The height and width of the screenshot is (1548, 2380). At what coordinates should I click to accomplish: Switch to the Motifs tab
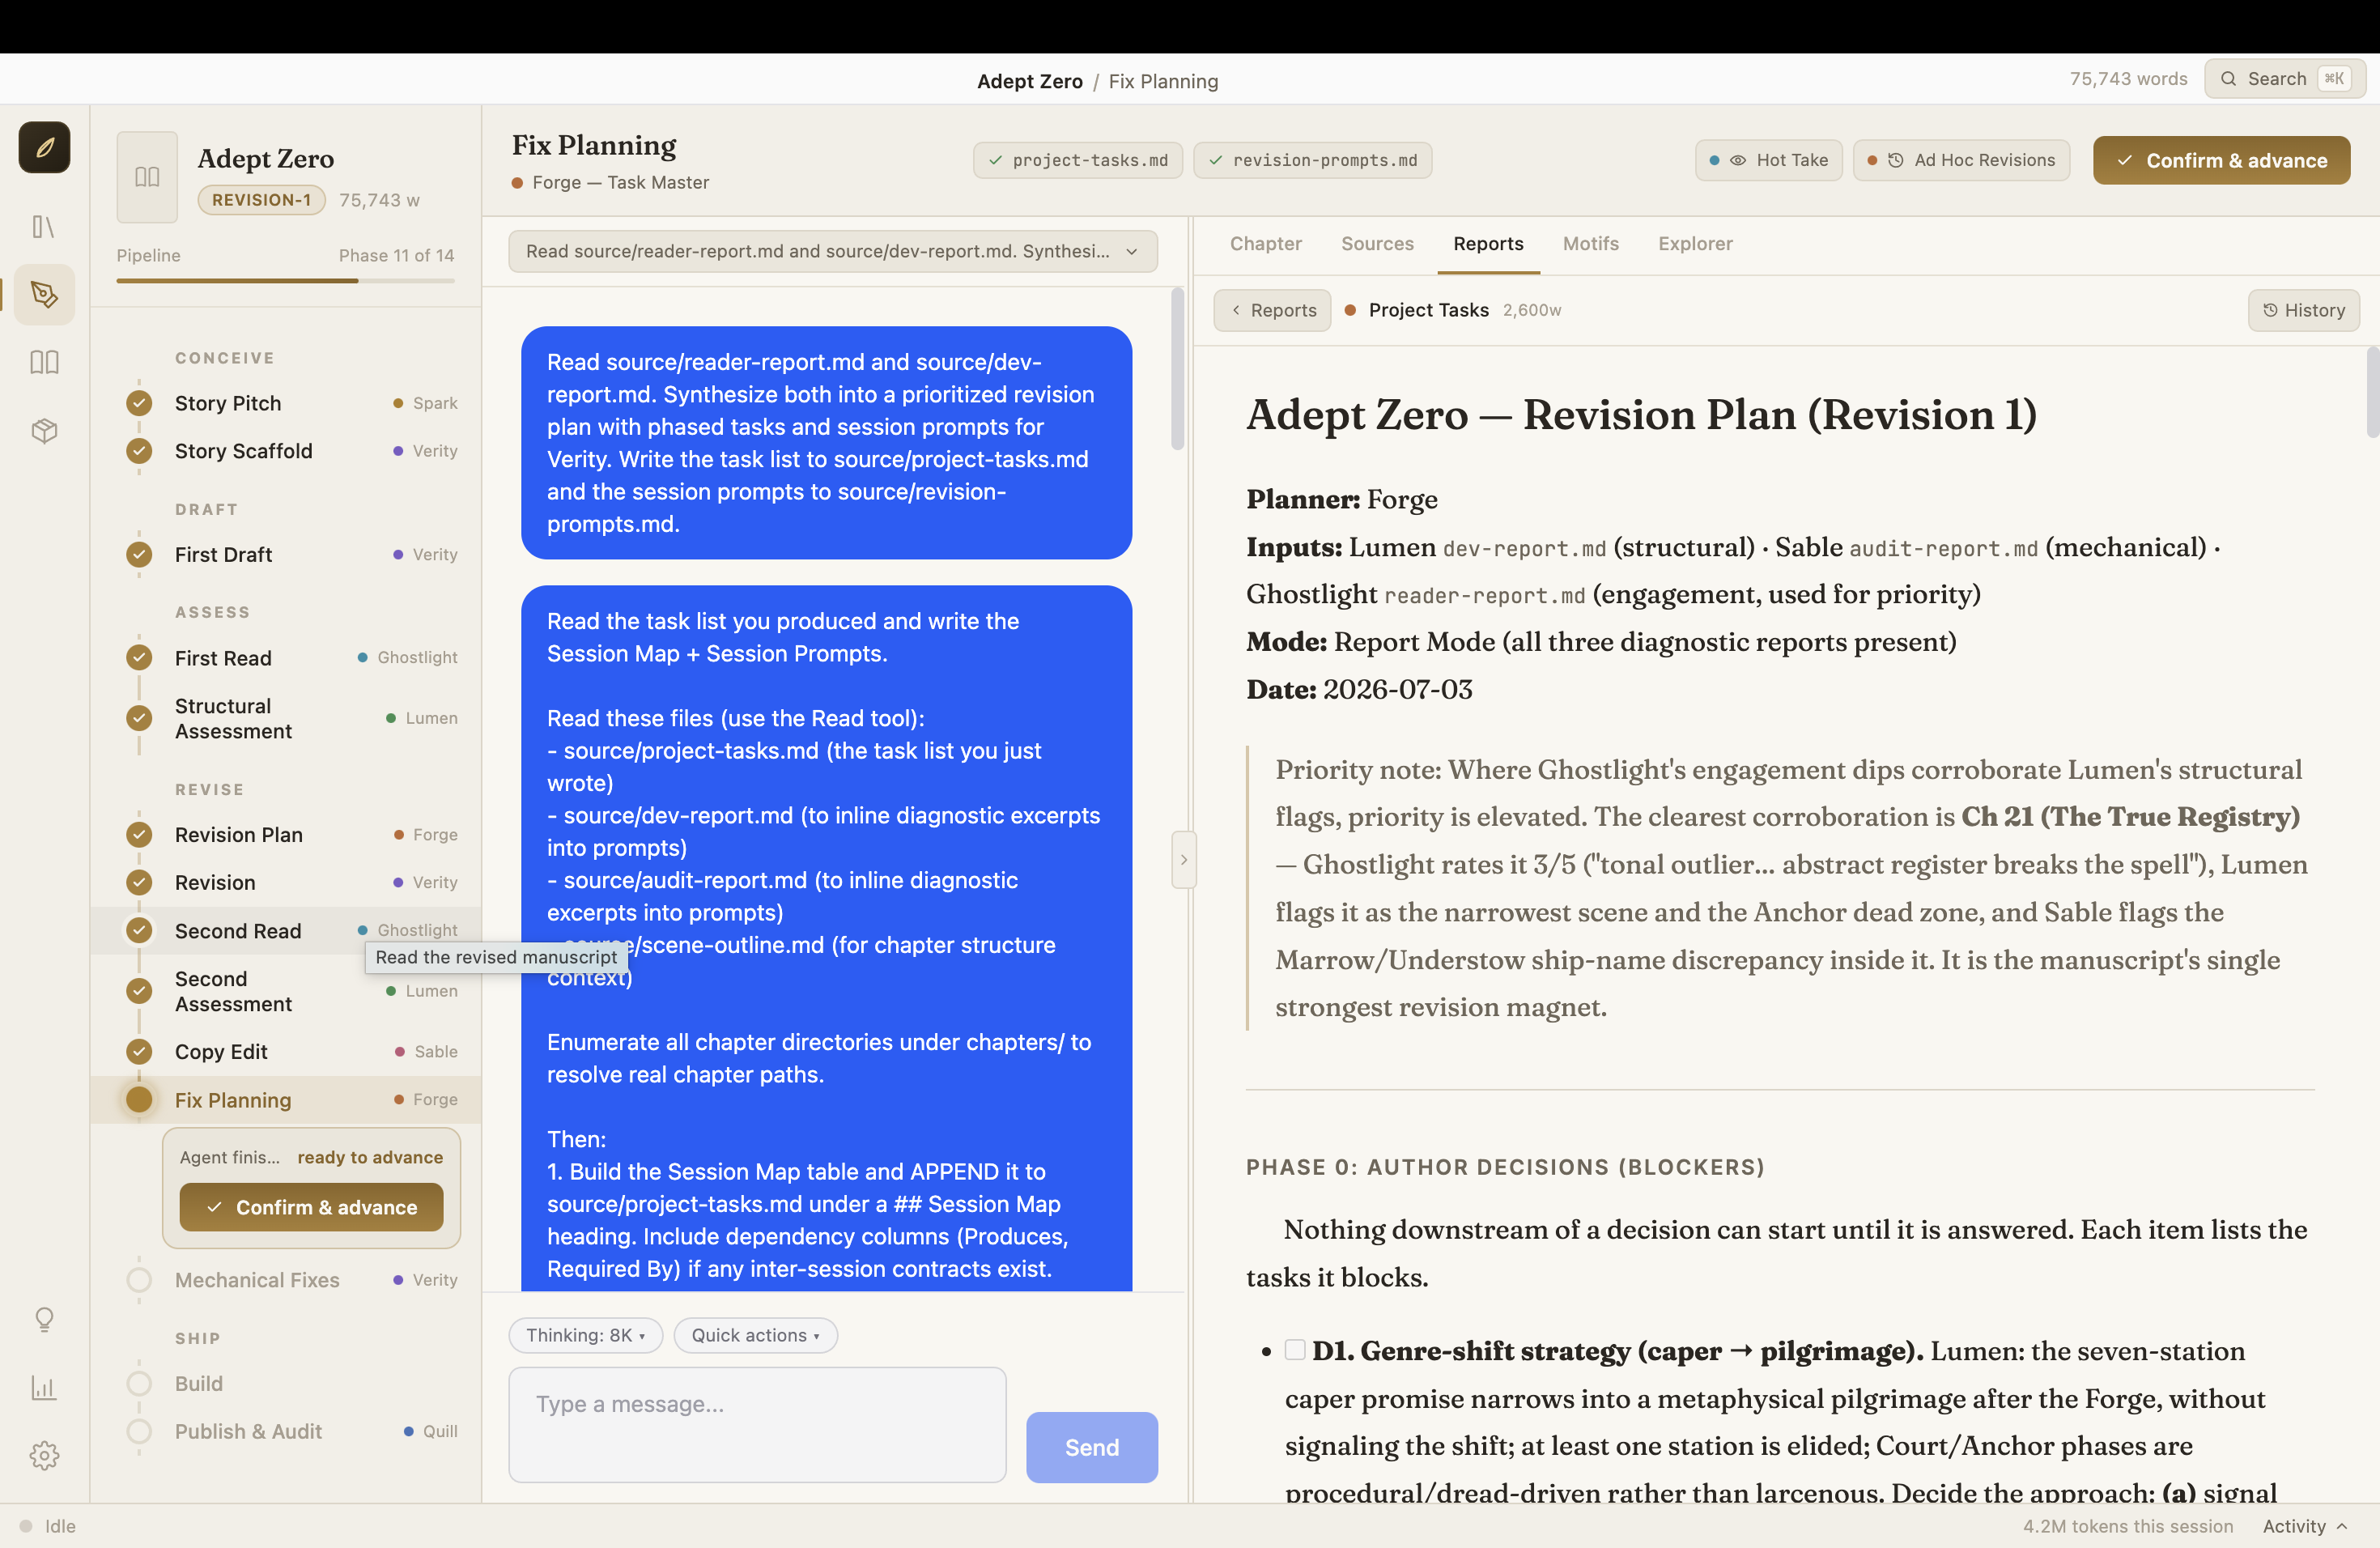point(1590,244)
